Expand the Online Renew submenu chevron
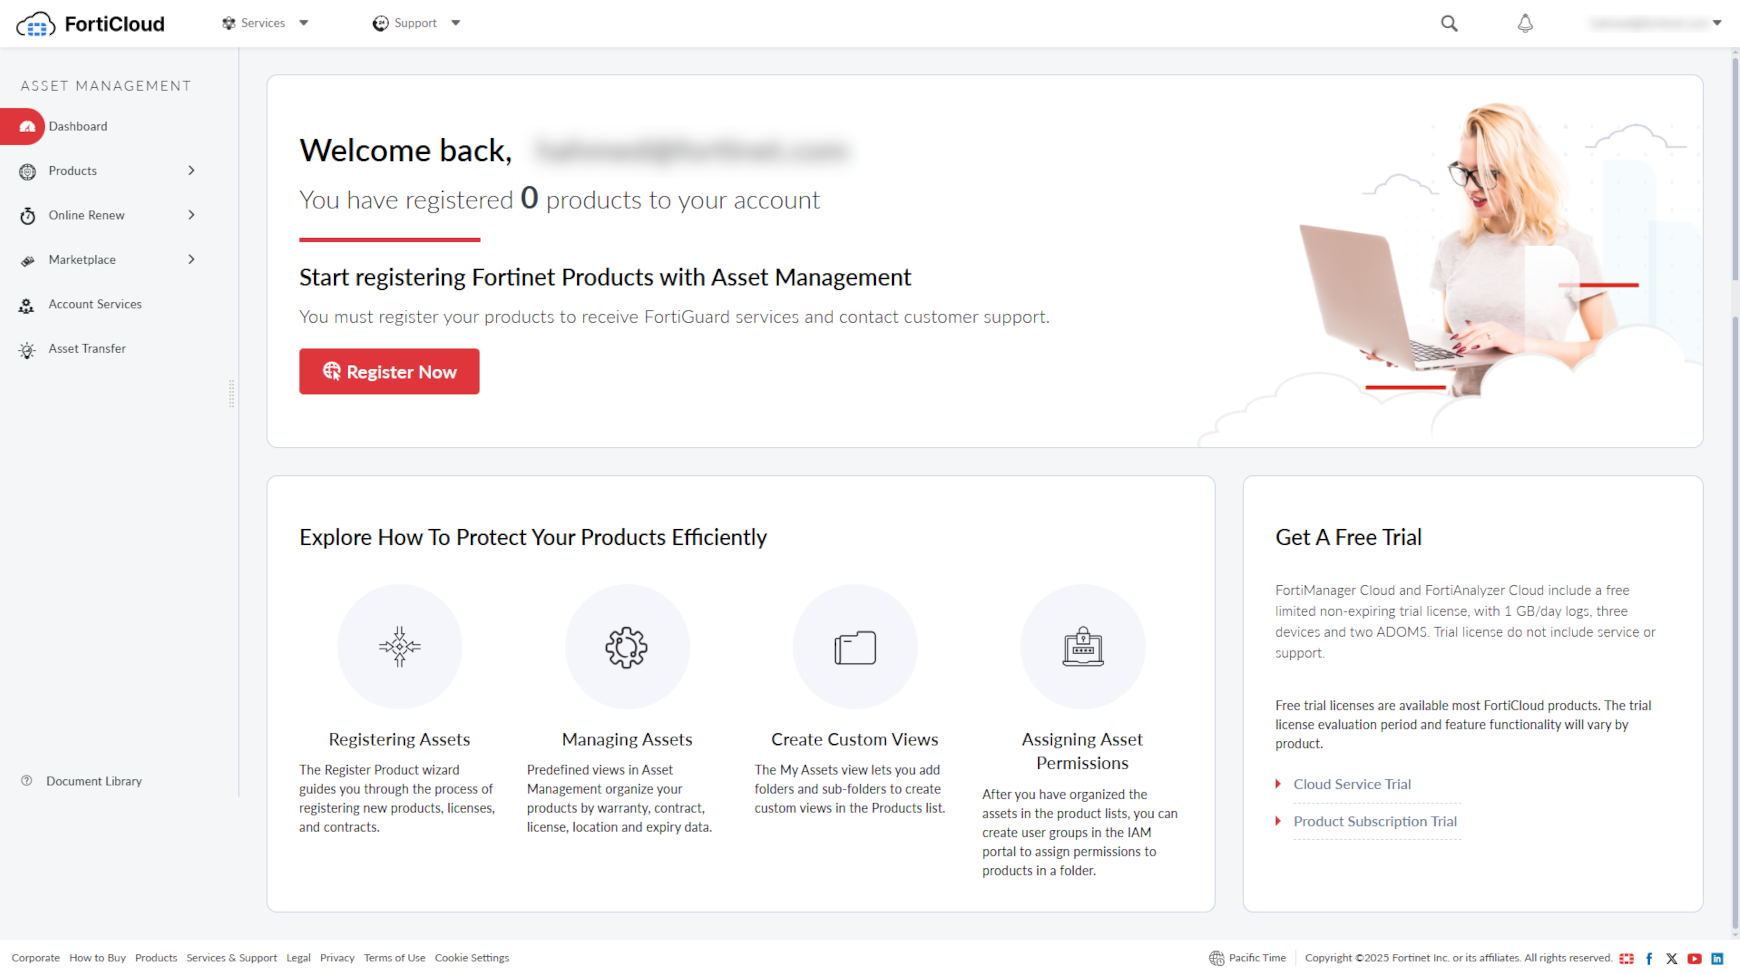This screenshot has width=1740, height=974. click(x=191, y=215)
